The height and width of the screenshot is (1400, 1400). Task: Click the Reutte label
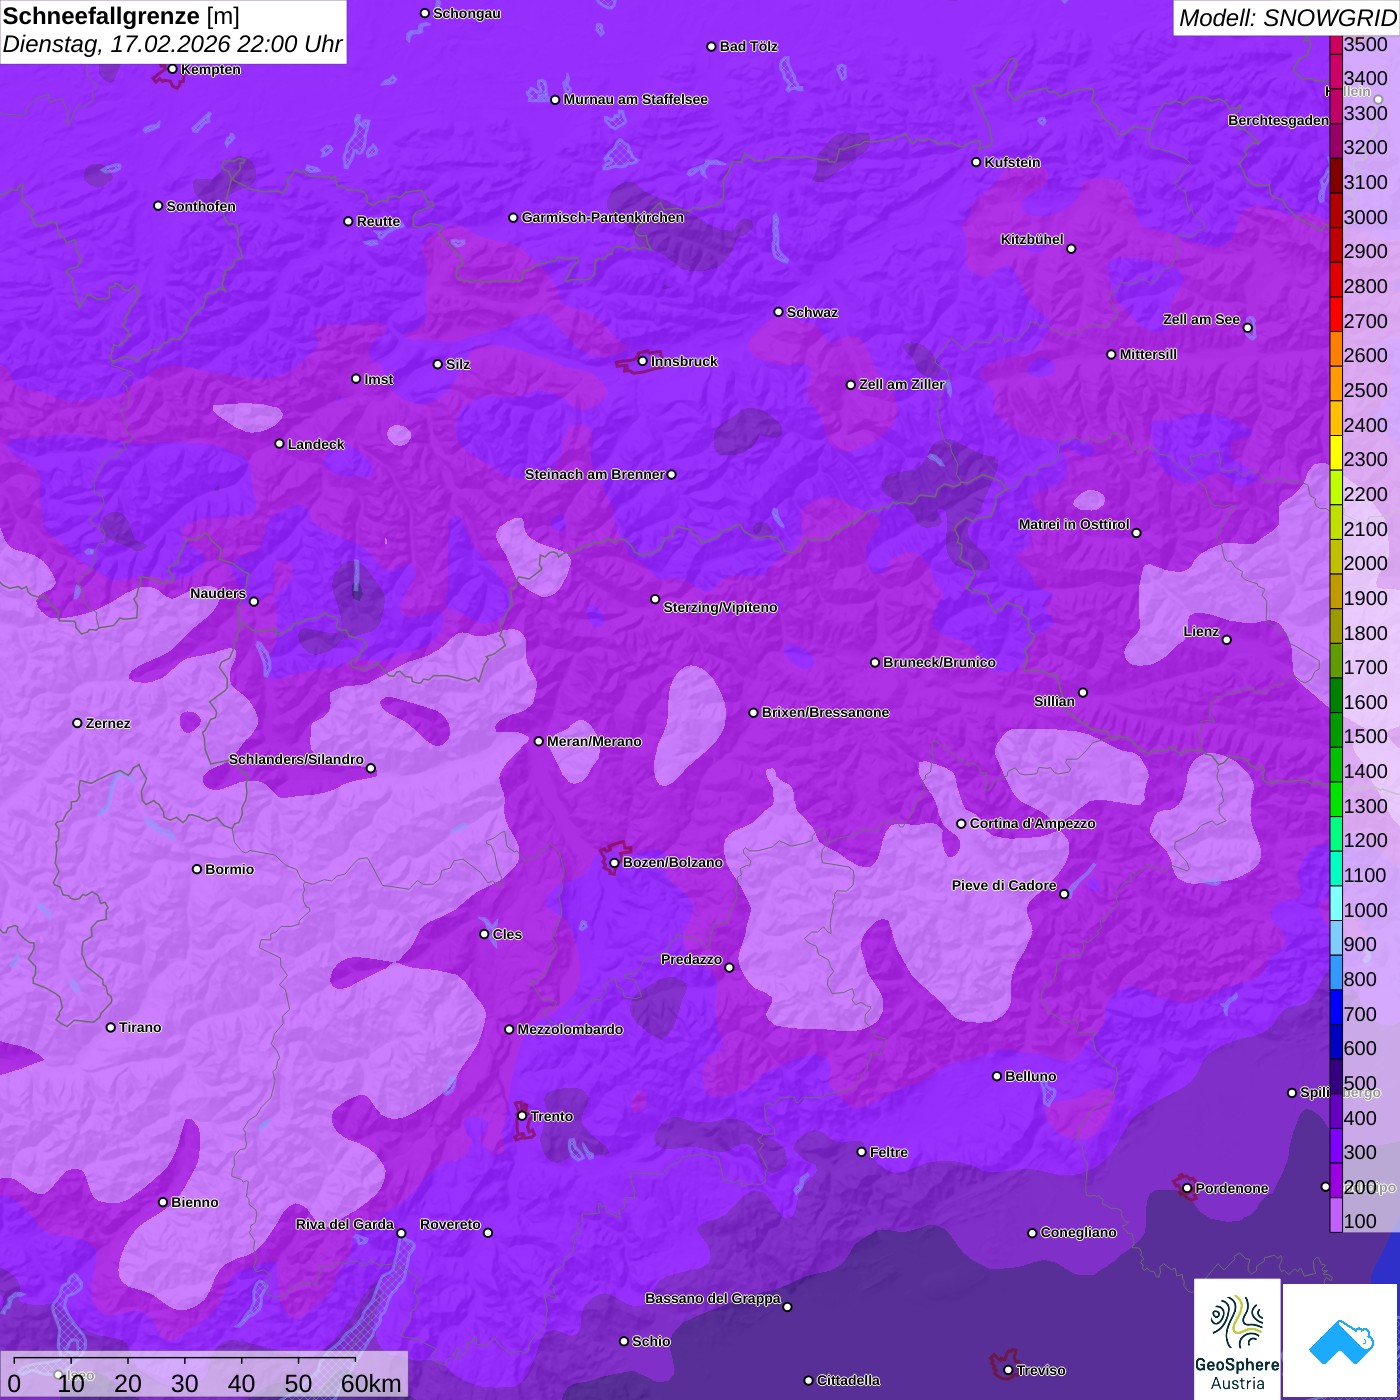[x=378, y=221]
